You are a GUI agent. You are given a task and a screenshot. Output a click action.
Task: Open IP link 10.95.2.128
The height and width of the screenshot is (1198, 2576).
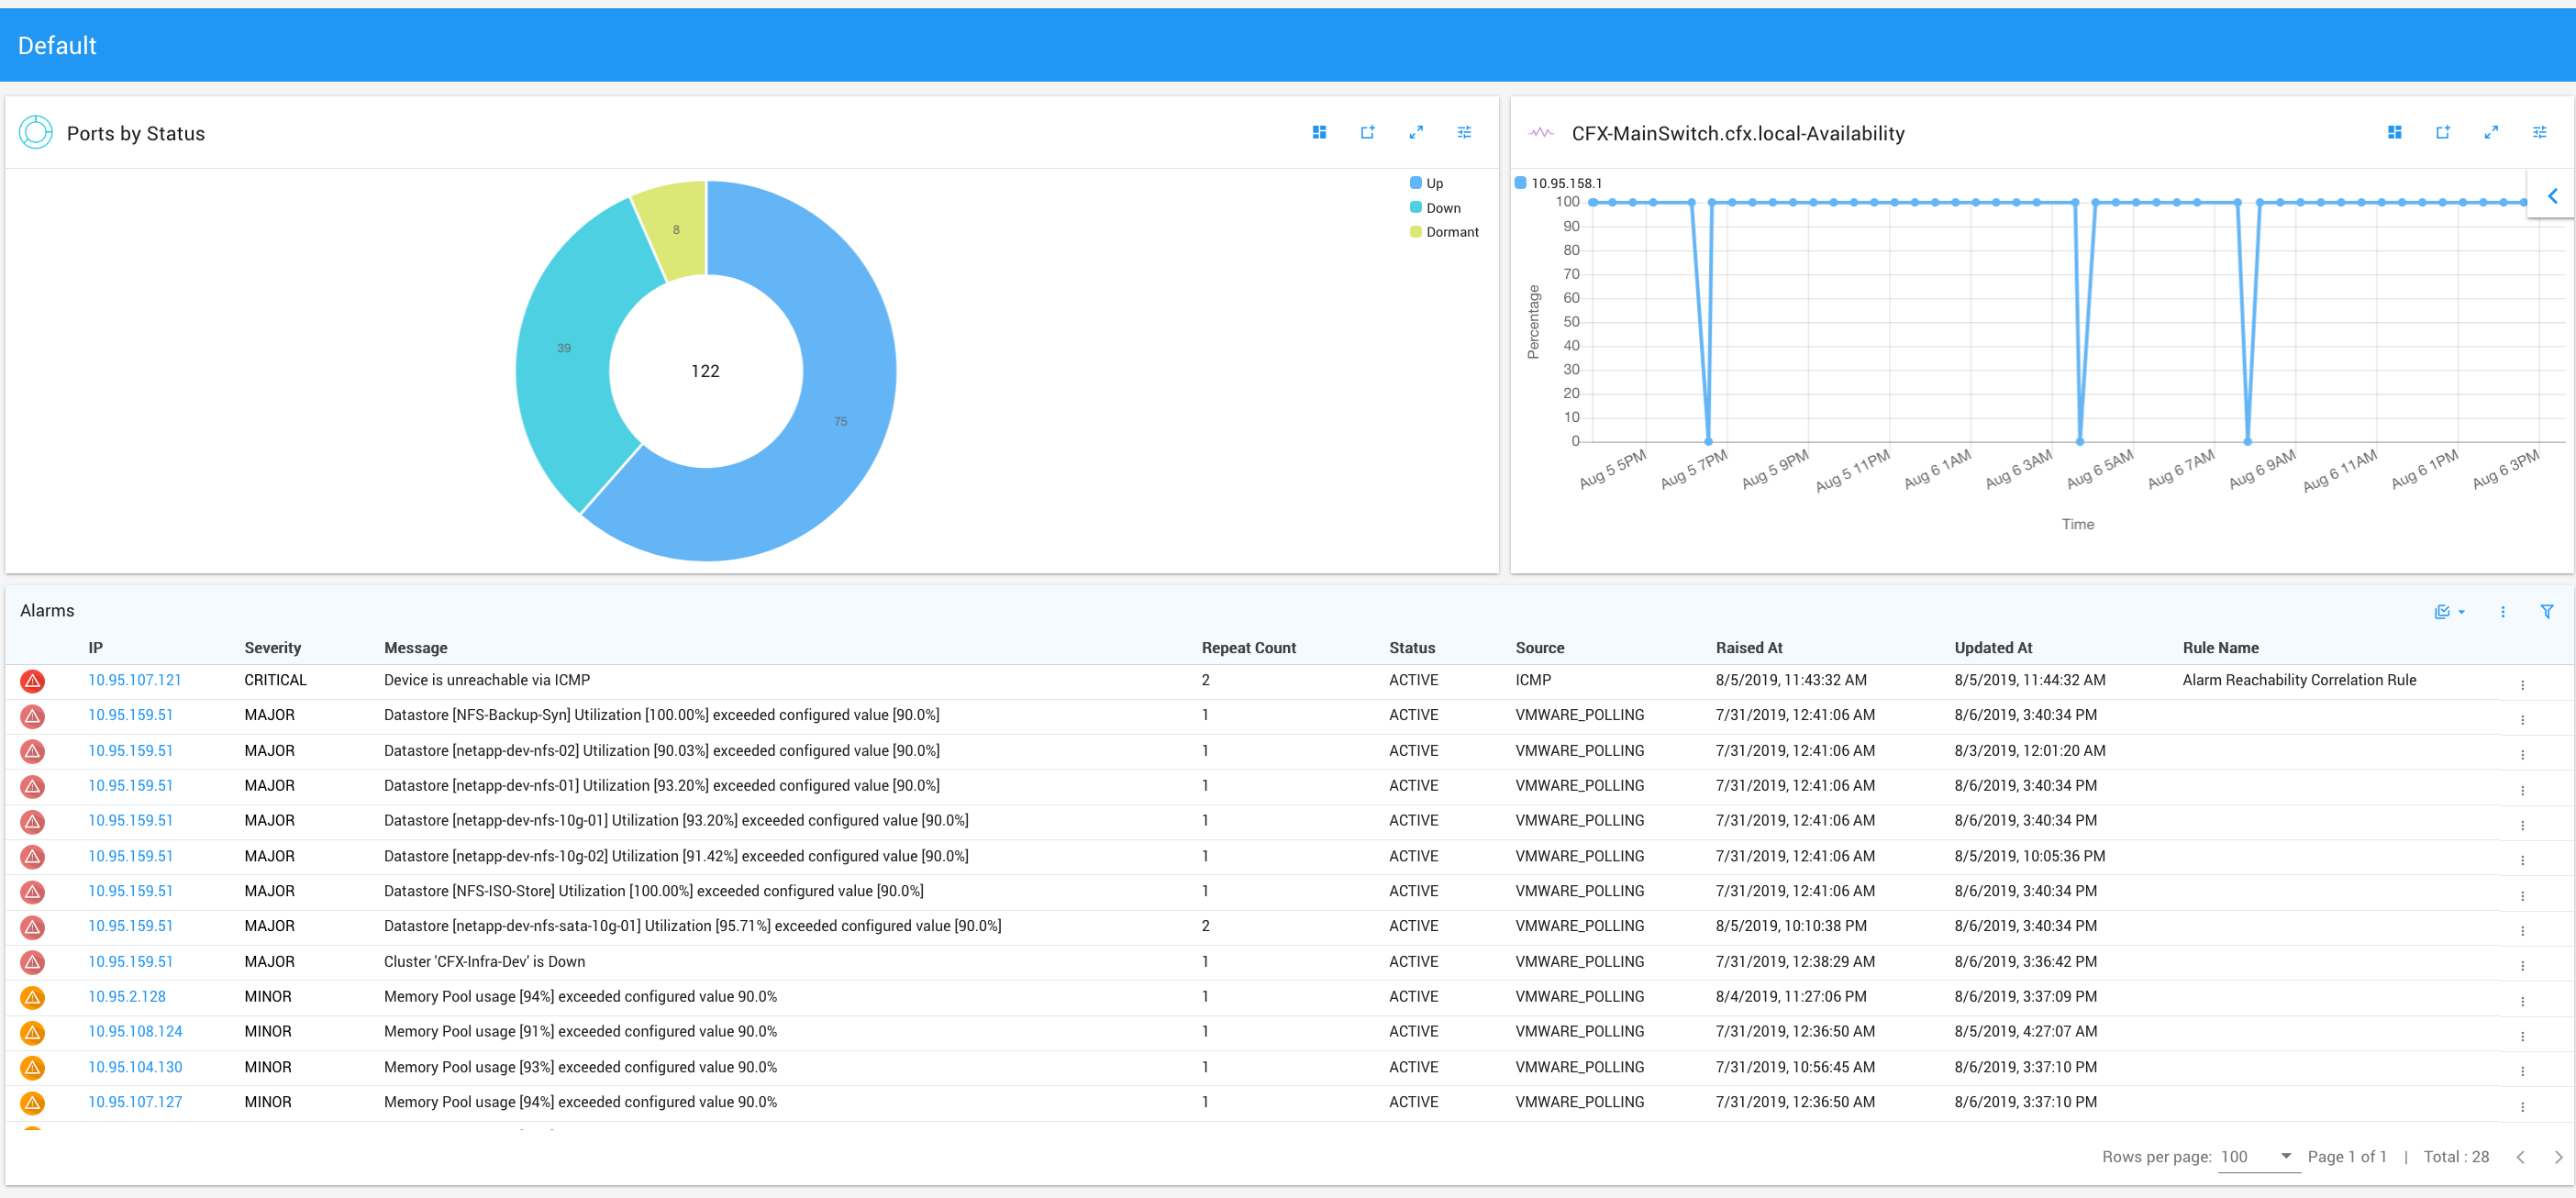click(127, 996)
